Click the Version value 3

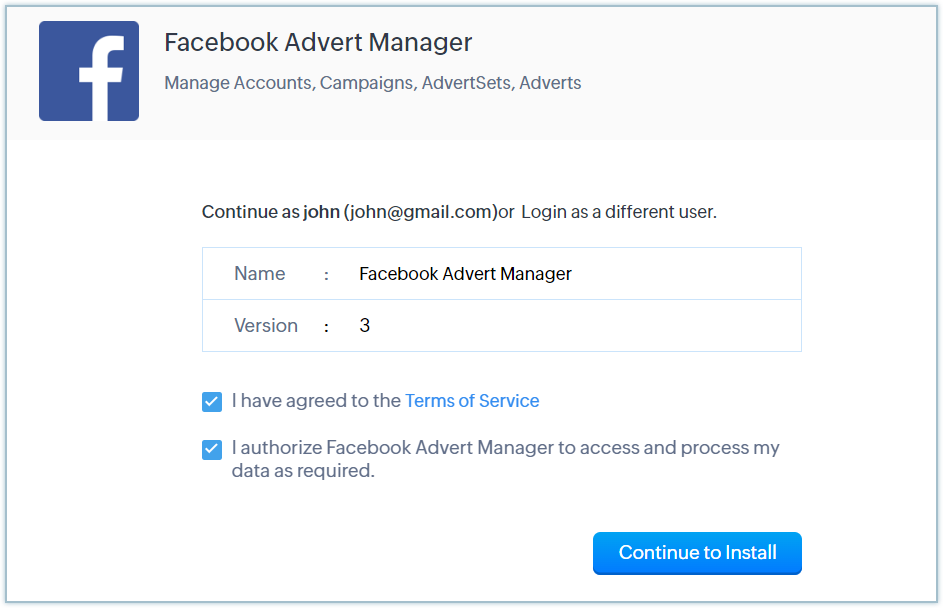tap(364, 325)
